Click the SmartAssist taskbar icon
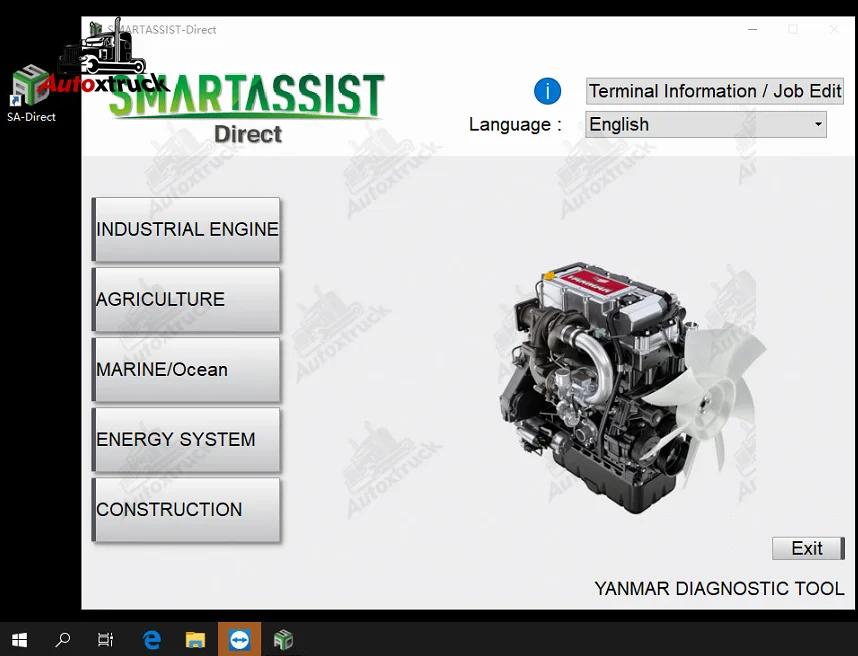This screenshot has width=858, height=656. (x=283, y=639)
